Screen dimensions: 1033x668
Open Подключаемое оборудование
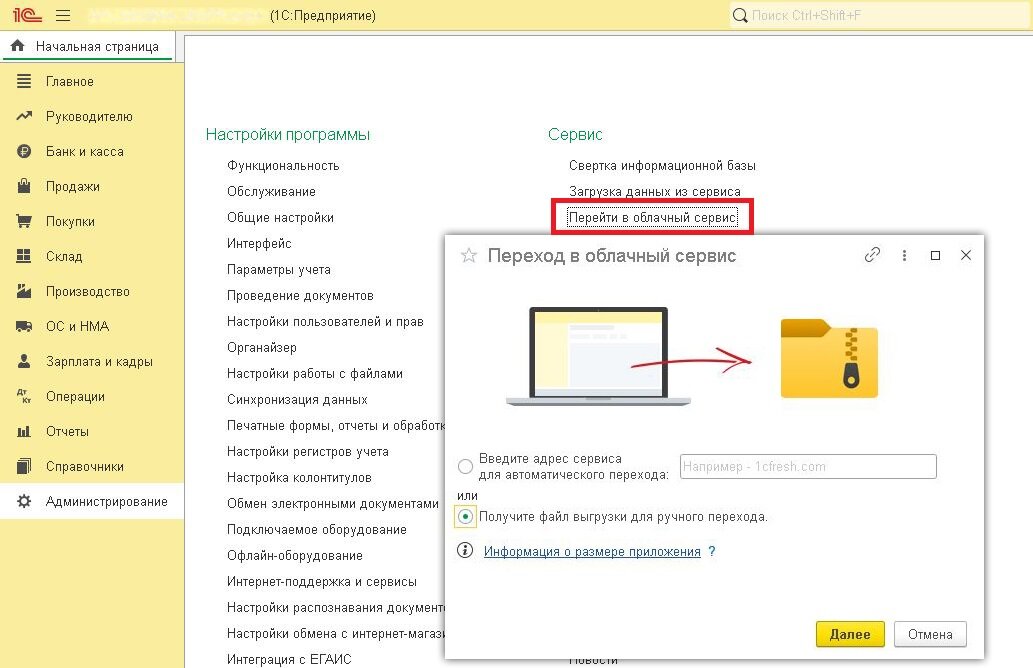coord(316,529)
